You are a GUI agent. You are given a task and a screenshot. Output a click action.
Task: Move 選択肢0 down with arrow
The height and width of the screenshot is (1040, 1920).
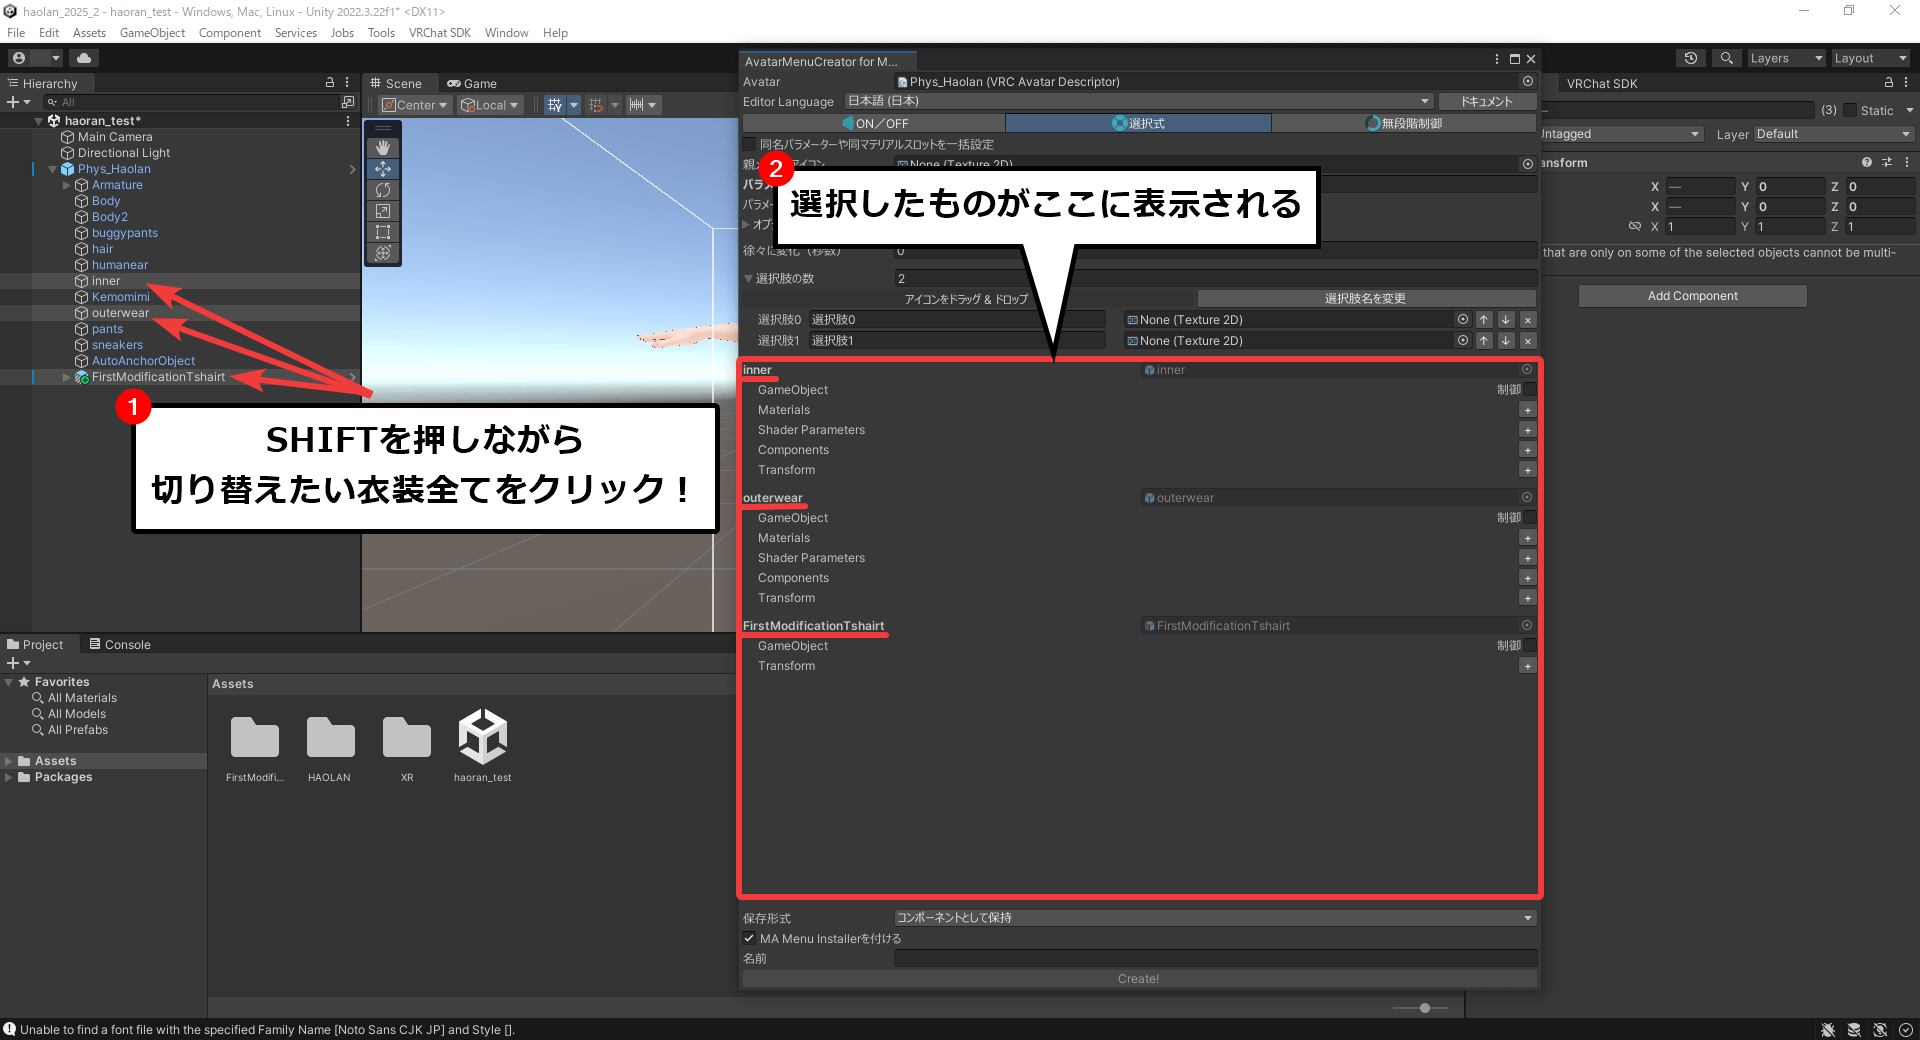coord(1506,319)
